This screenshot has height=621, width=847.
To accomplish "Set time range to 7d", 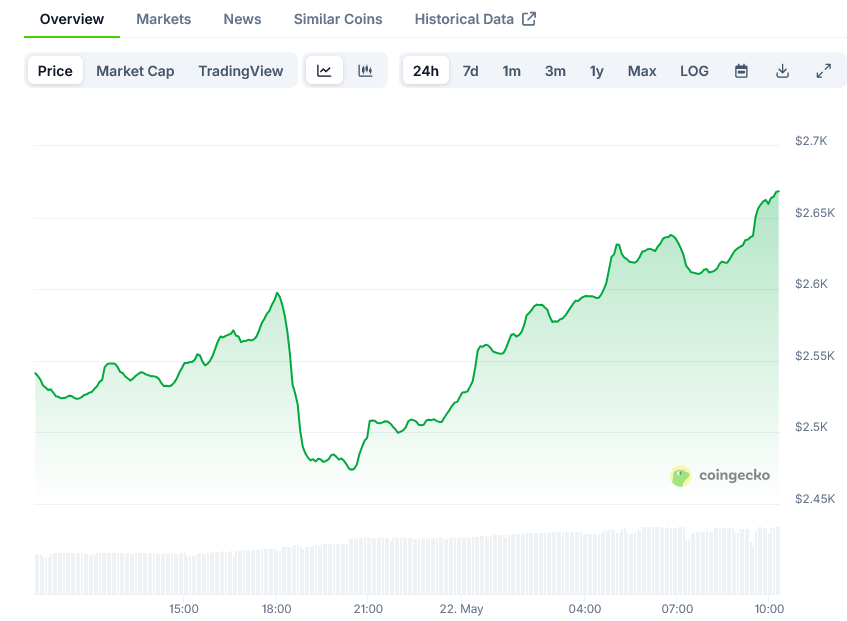I will (x=470, y=71).
